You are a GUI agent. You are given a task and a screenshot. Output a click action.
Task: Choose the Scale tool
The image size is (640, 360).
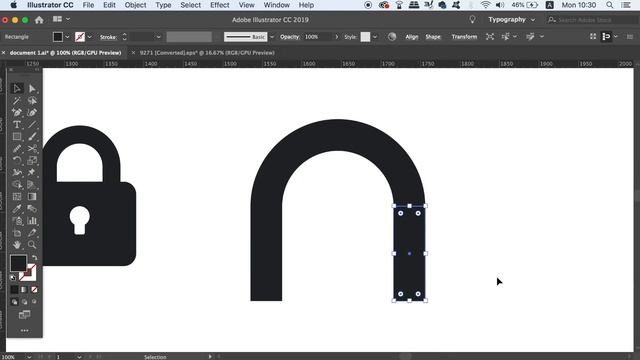click(32, 160)
